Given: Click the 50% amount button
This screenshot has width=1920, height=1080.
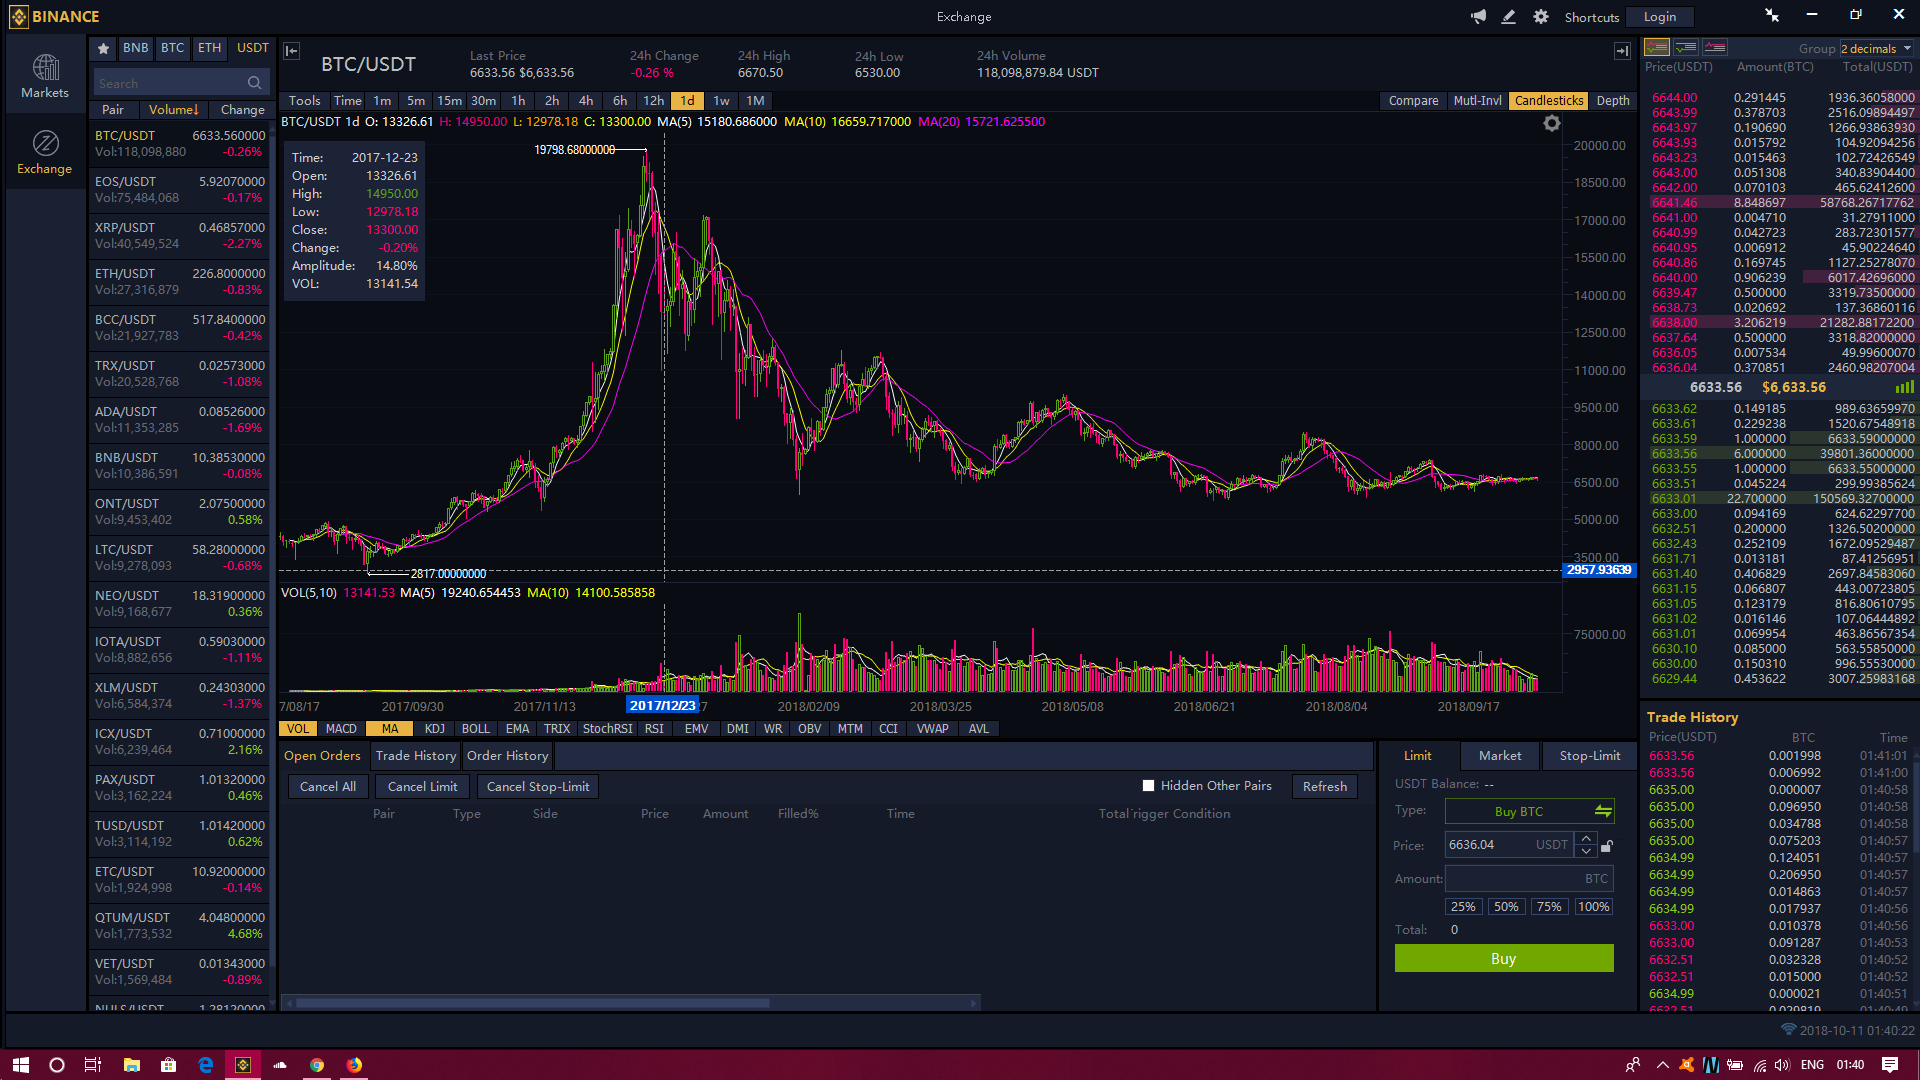Looking at the screenshot, I should coord(1505,907).
